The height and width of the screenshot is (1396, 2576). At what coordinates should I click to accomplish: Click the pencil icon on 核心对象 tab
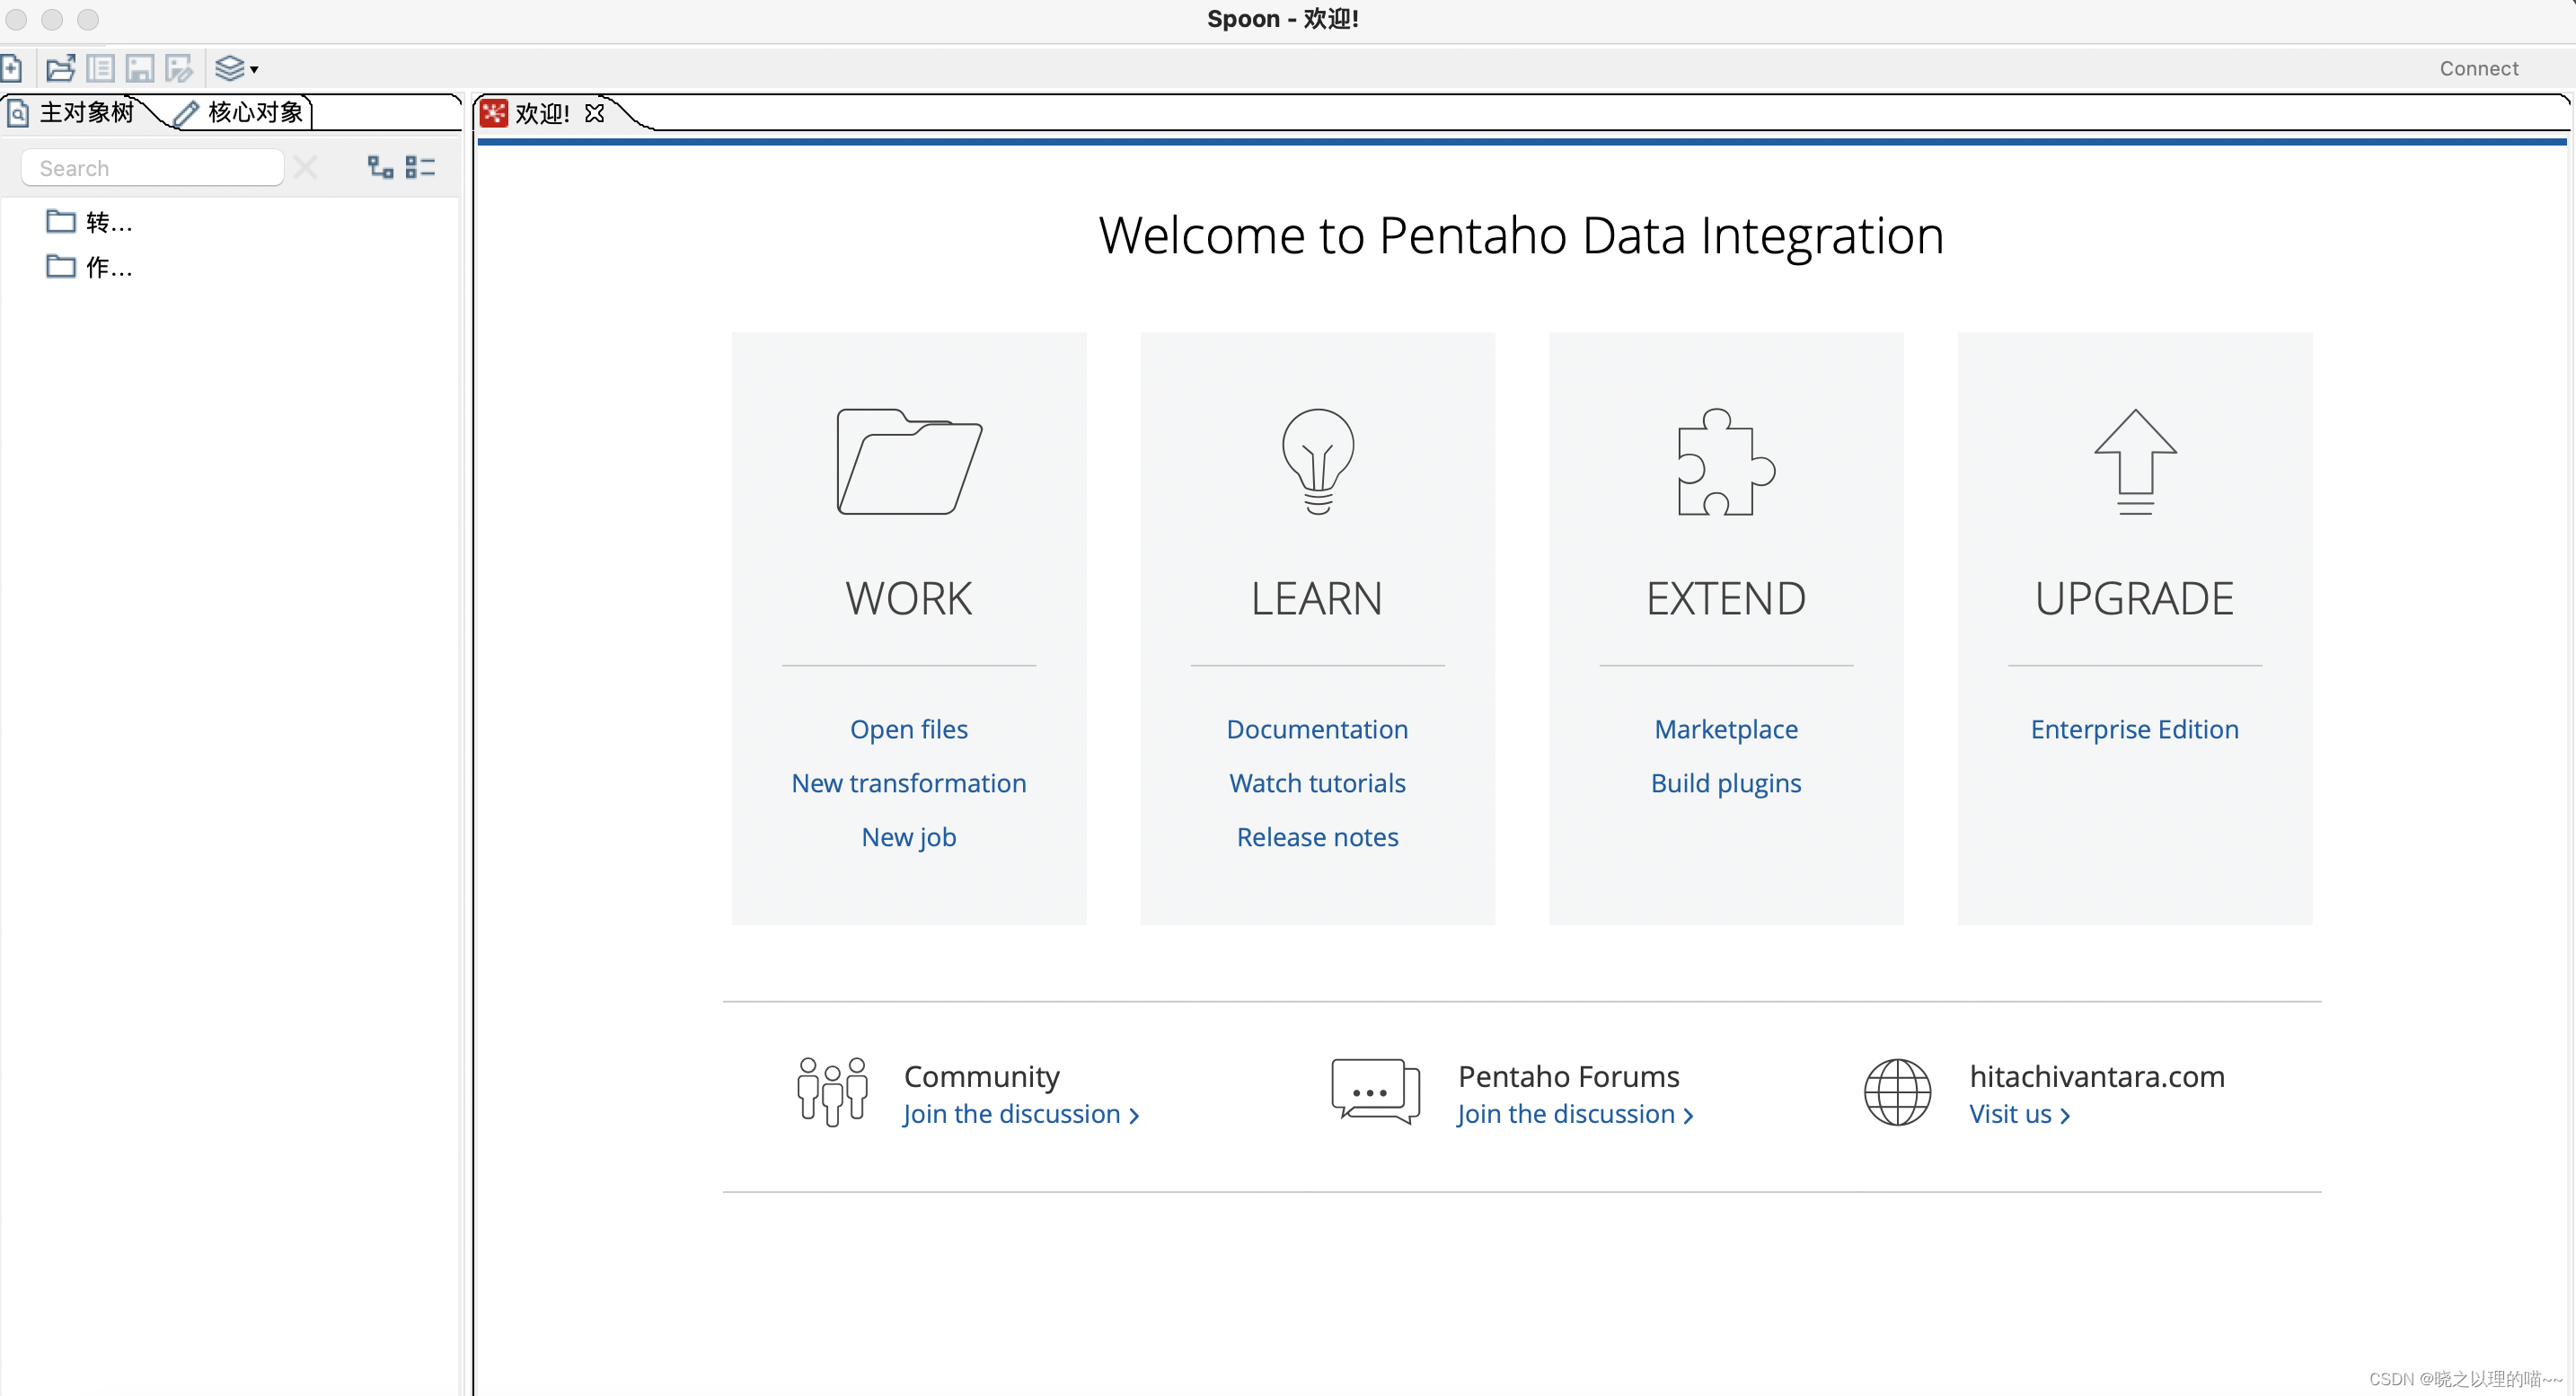click(x=185, y=113)
